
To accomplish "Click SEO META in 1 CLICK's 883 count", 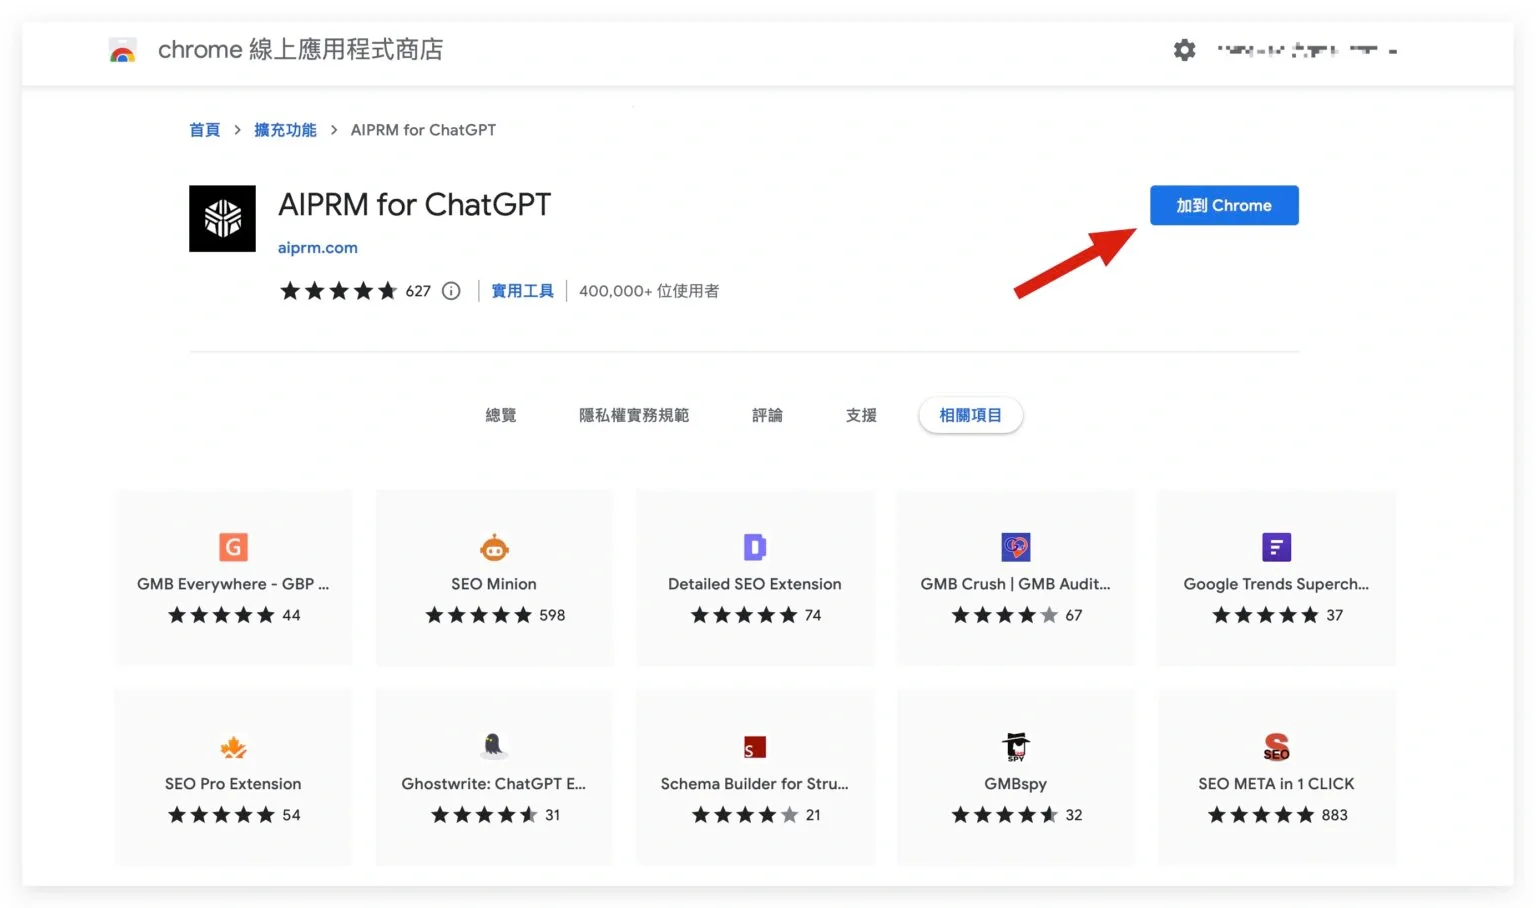I will point(1334,815).
